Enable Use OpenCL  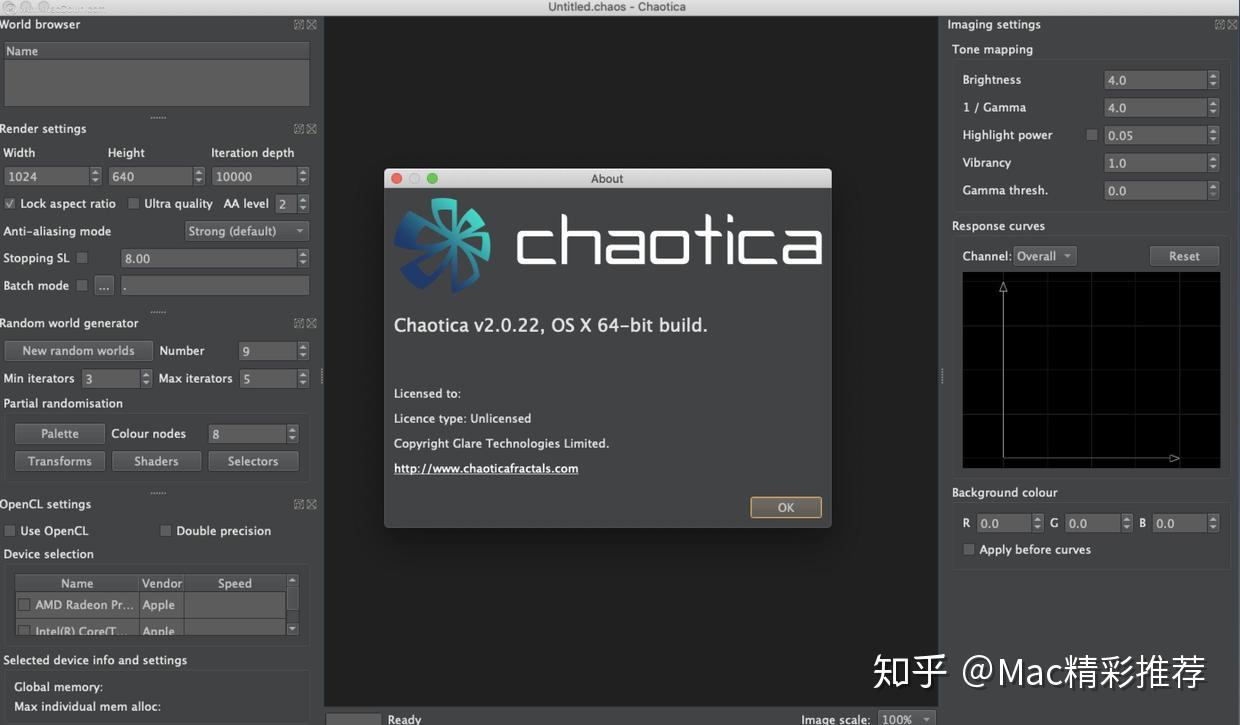click(9, 530)
